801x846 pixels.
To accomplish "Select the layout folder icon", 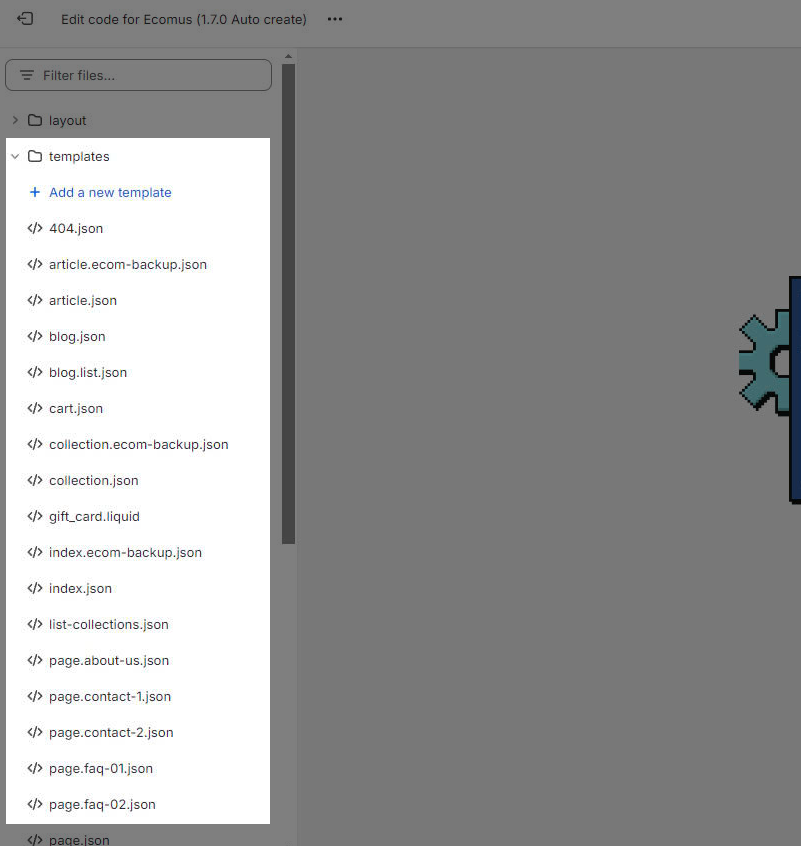I will (35, 120).
